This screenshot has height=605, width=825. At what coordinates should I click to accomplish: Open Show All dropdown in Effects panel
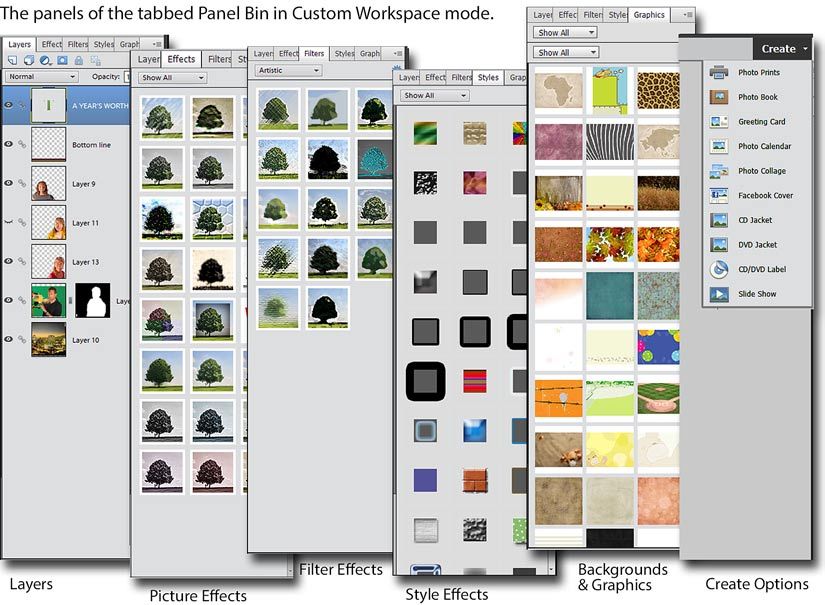coord(172,78)
